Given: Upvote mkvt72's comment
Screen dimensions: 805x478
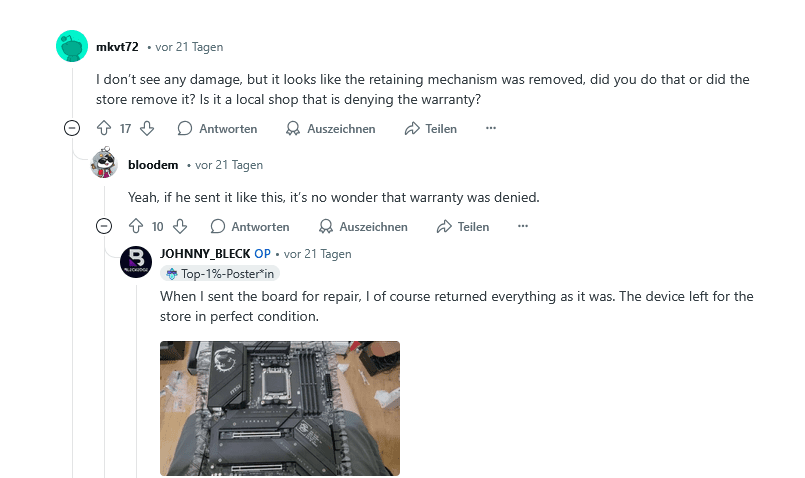Looking at the screenshot, I should (x=104, y=129).
